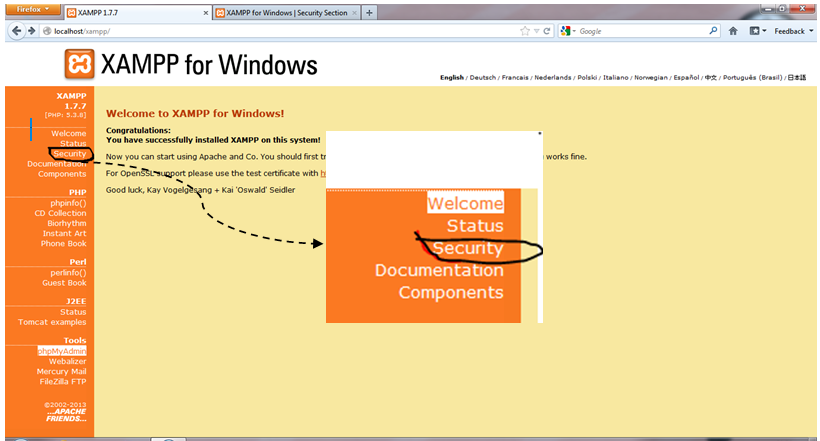Screen dimensions: 820x441
Task: Open Welcome in the XAMPP sidebar
Action: [x=69, y=133]
